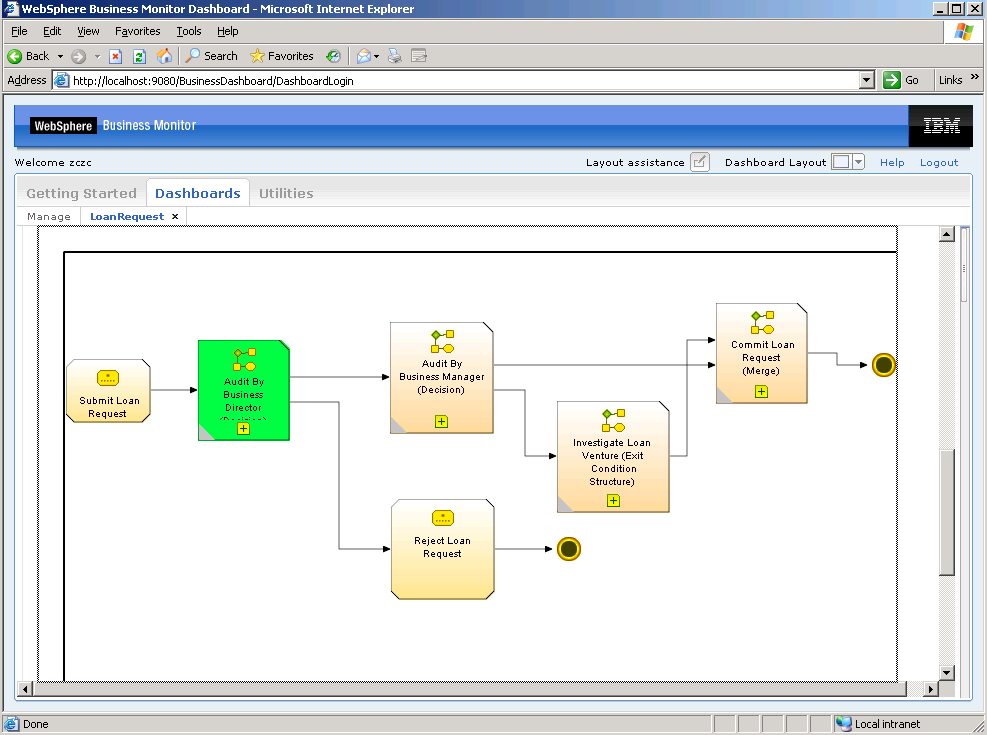This screenshot has height=735, width=987.
Task: Click the end node after Commit Loan Request
Action: click(x=883, y=365)
